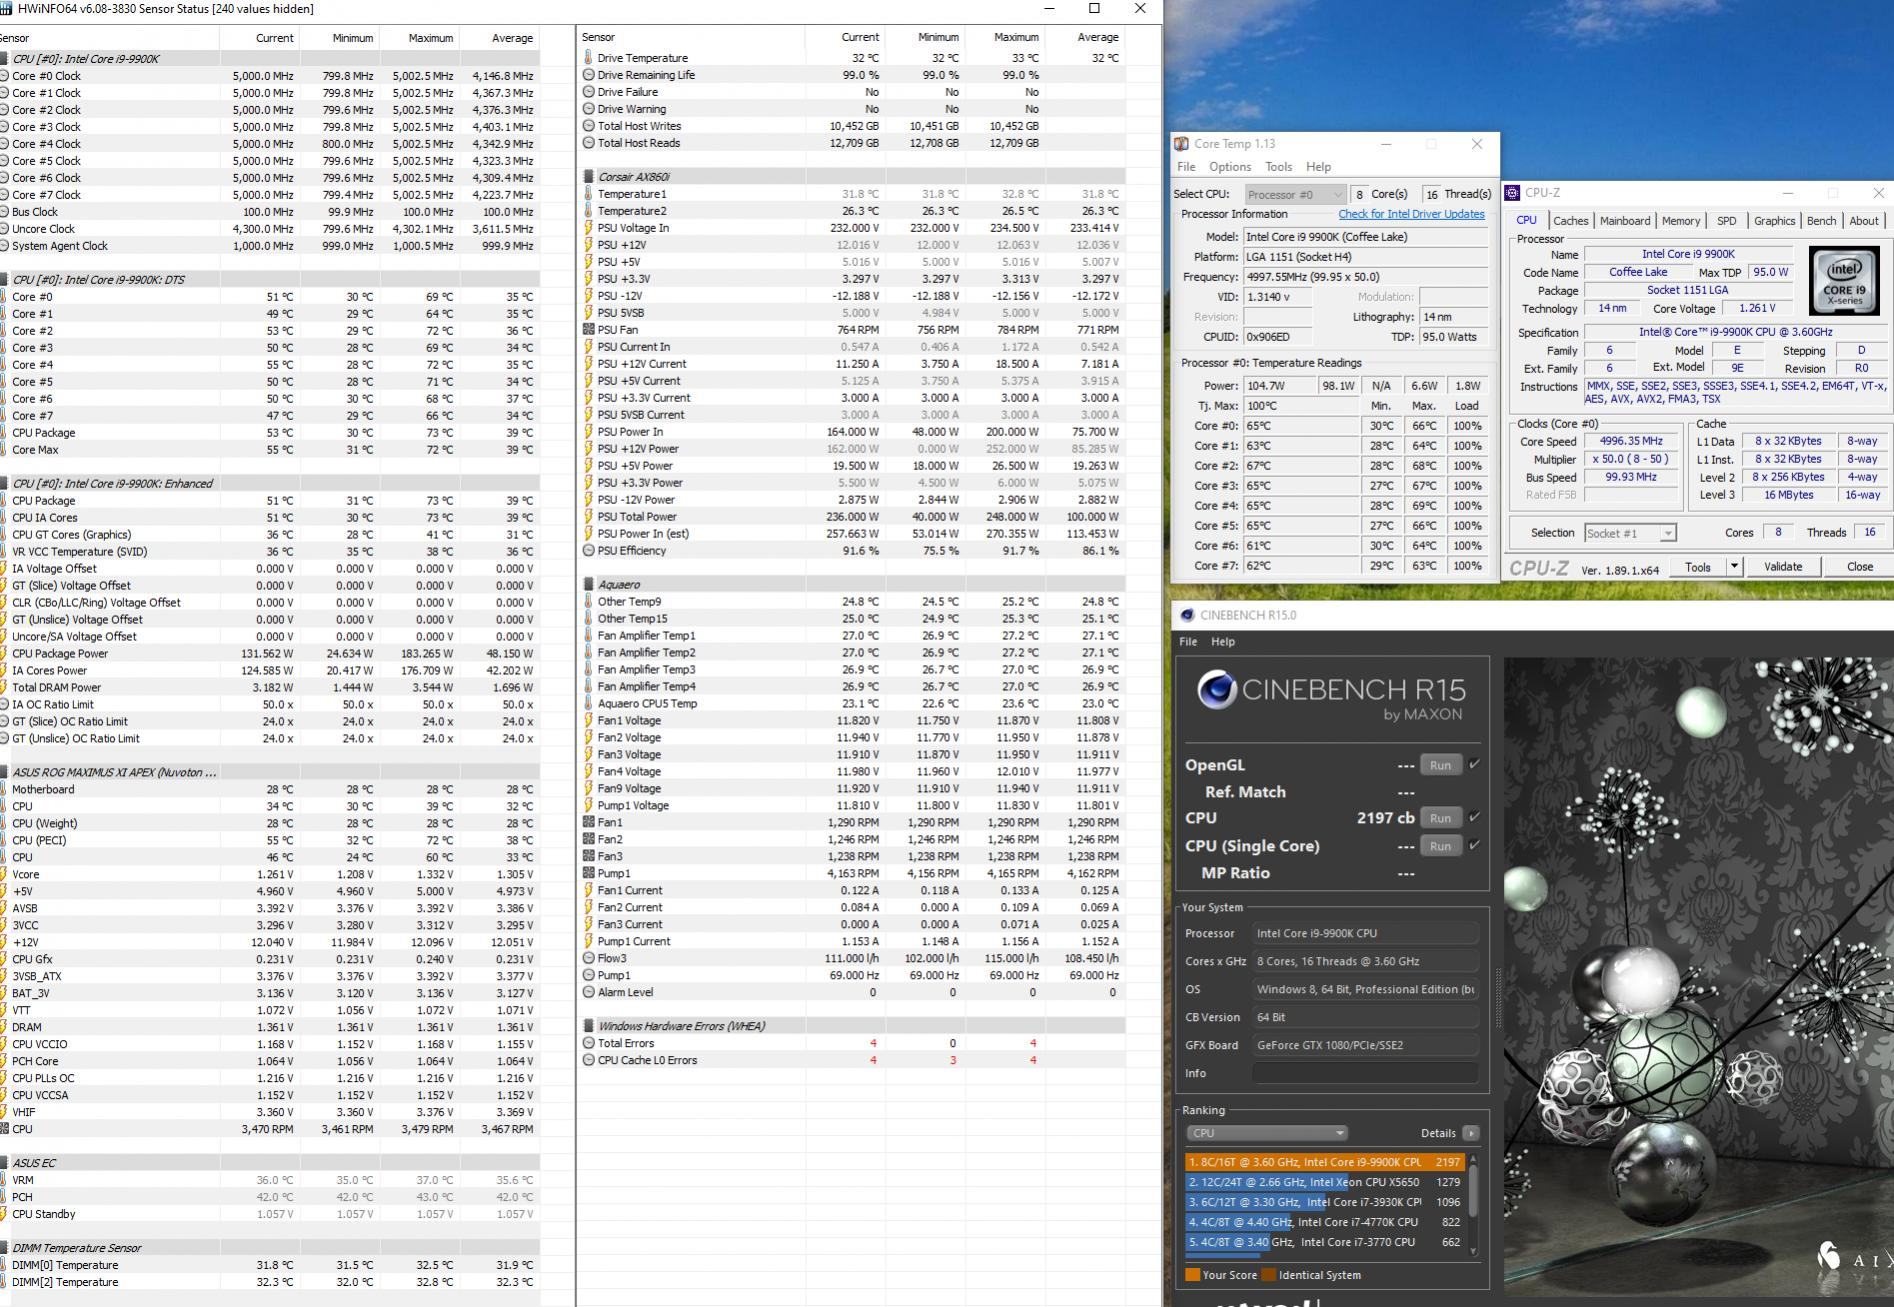
Task: Click Check for Intel Driver Updates link
Action: pyautogui.click(x=1411, y=215)
